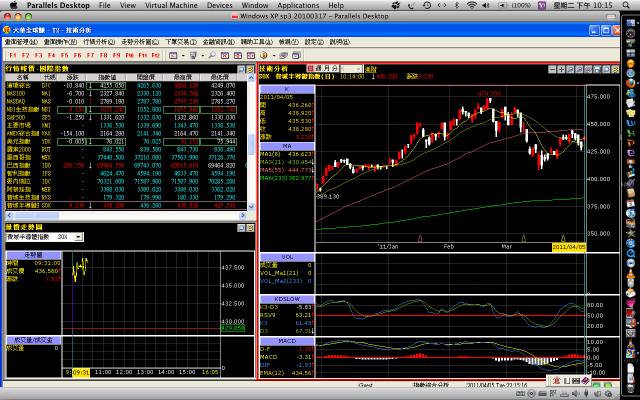
Task: Open the minute interval dropdown beside 分
Action: tap(358, 69)
